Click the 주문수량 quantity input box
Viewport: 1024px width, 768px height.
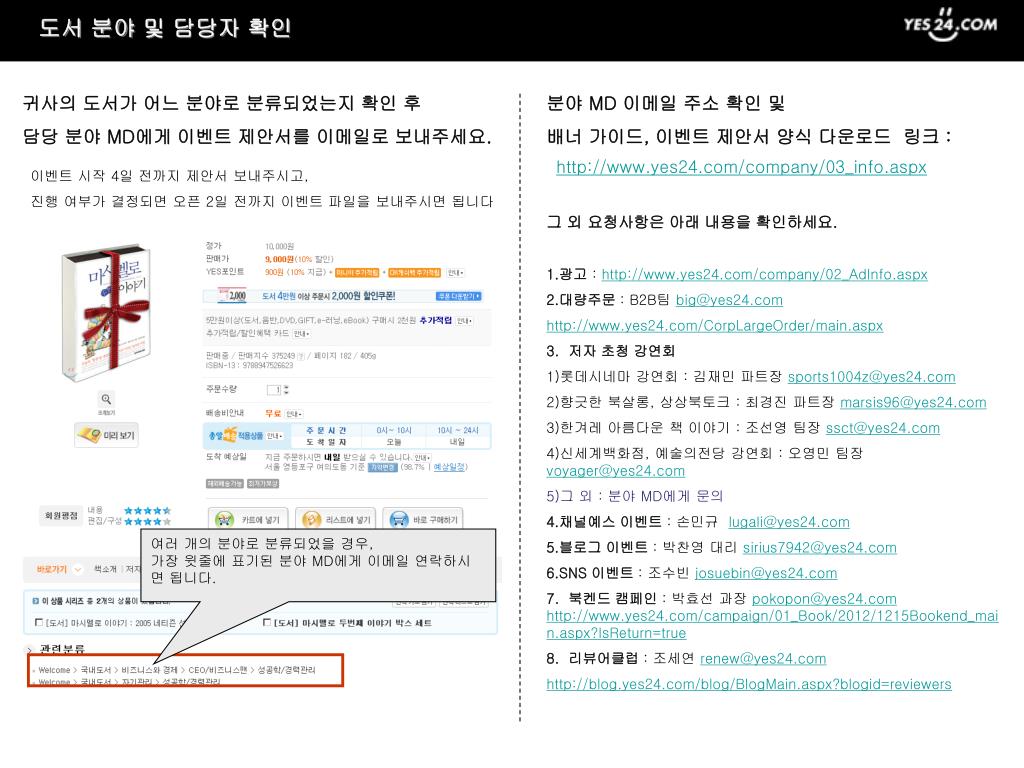[x=274, y=390]
